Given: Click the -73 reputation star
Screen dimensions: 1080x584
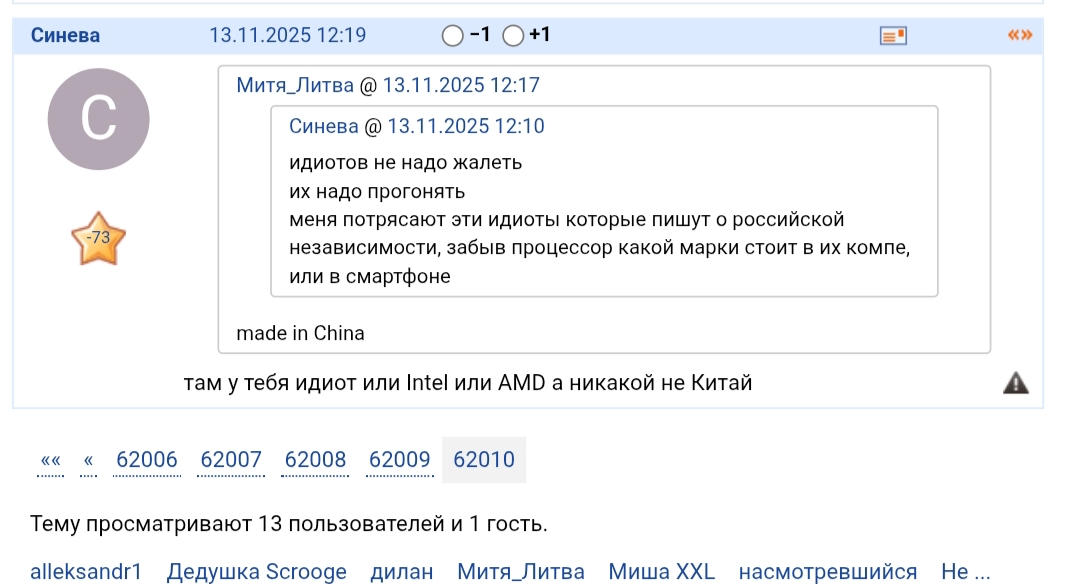Looking at the screenshot, I should click(x=98, y=238).
